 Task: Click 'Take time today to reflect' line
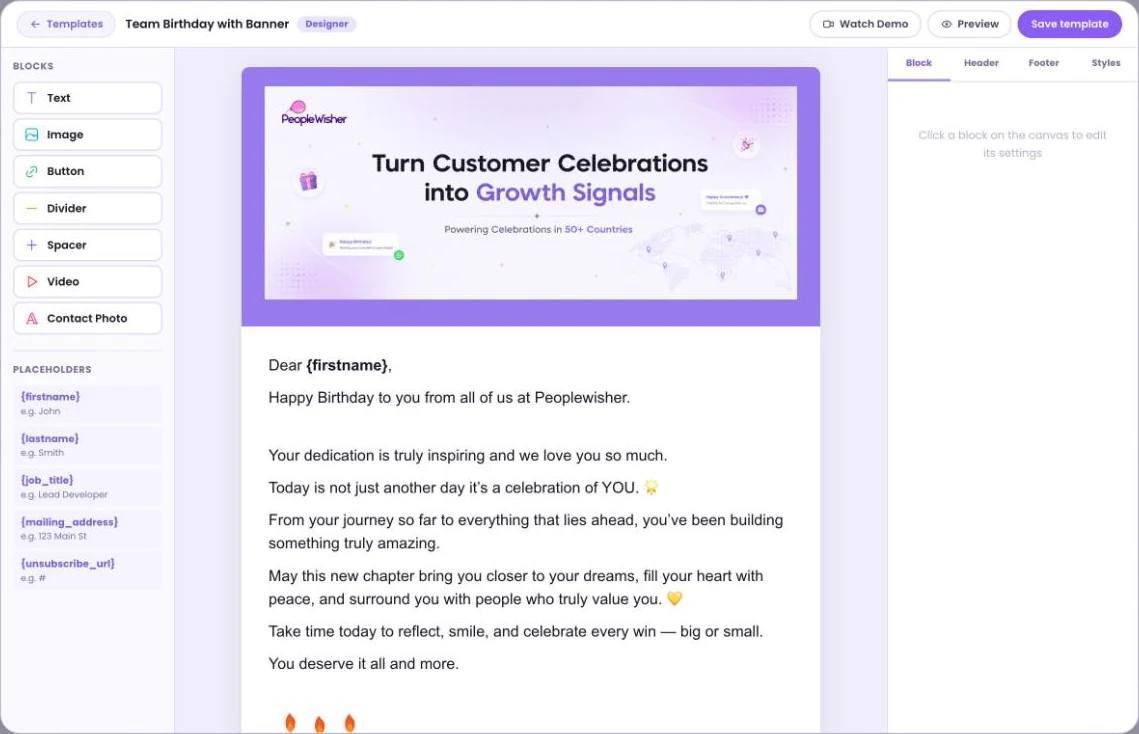point(515,632)
